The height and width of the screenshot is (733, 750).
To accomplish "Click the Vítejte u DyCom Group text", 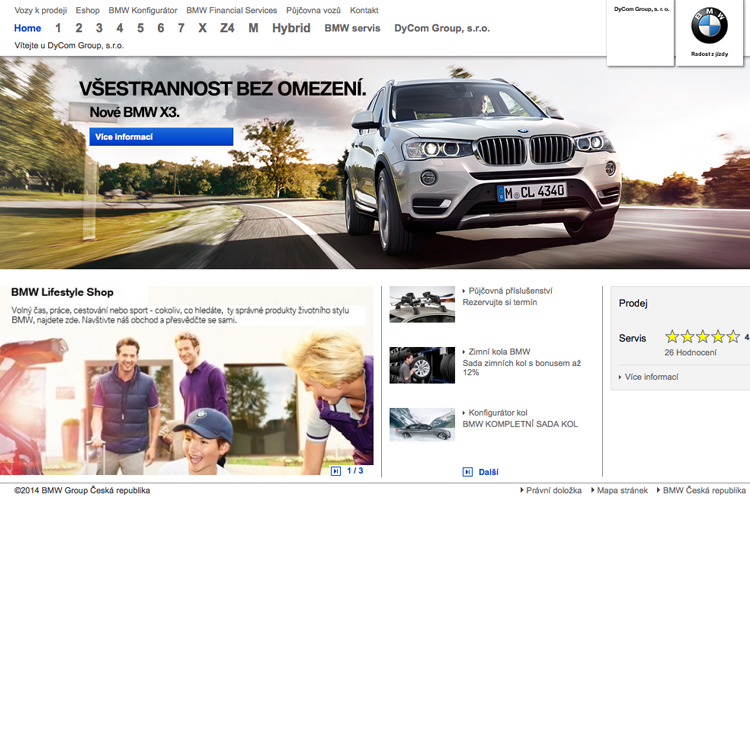I will pos(69,45).
